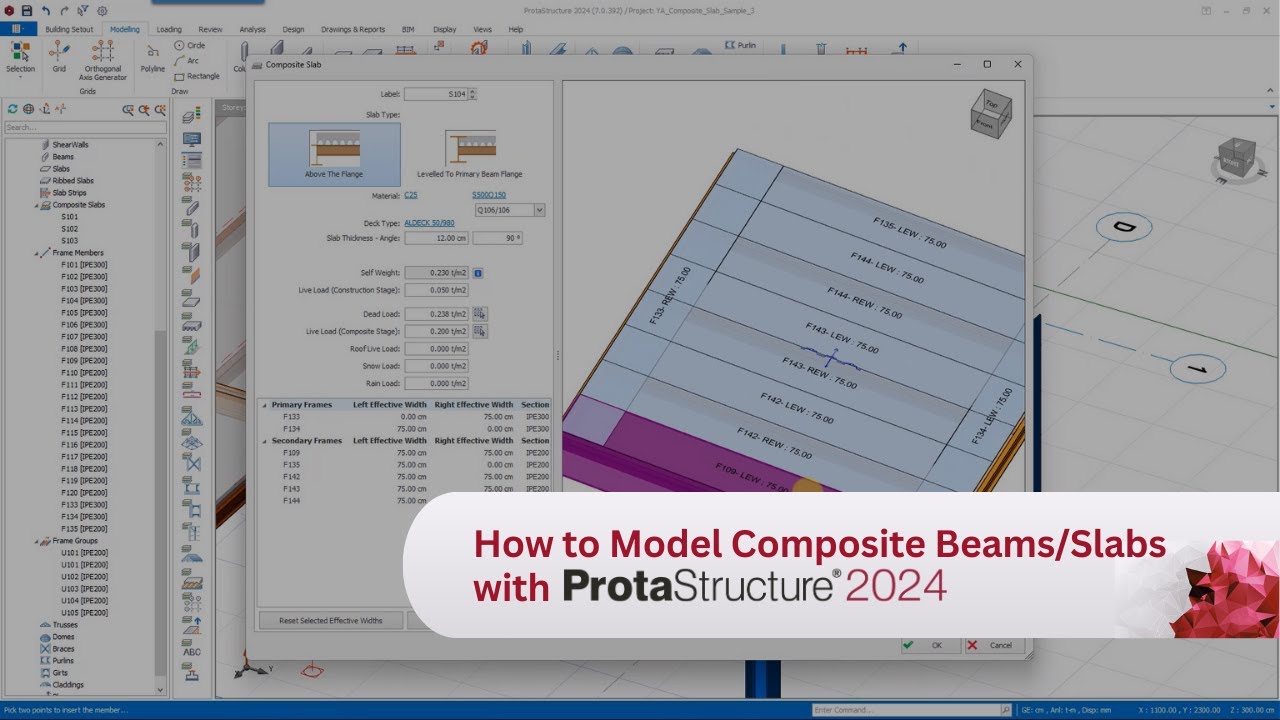The height and width of the screenshot is (720, 1280).
Task: Click the tree Search box
Action: click(x=85, y=127)
